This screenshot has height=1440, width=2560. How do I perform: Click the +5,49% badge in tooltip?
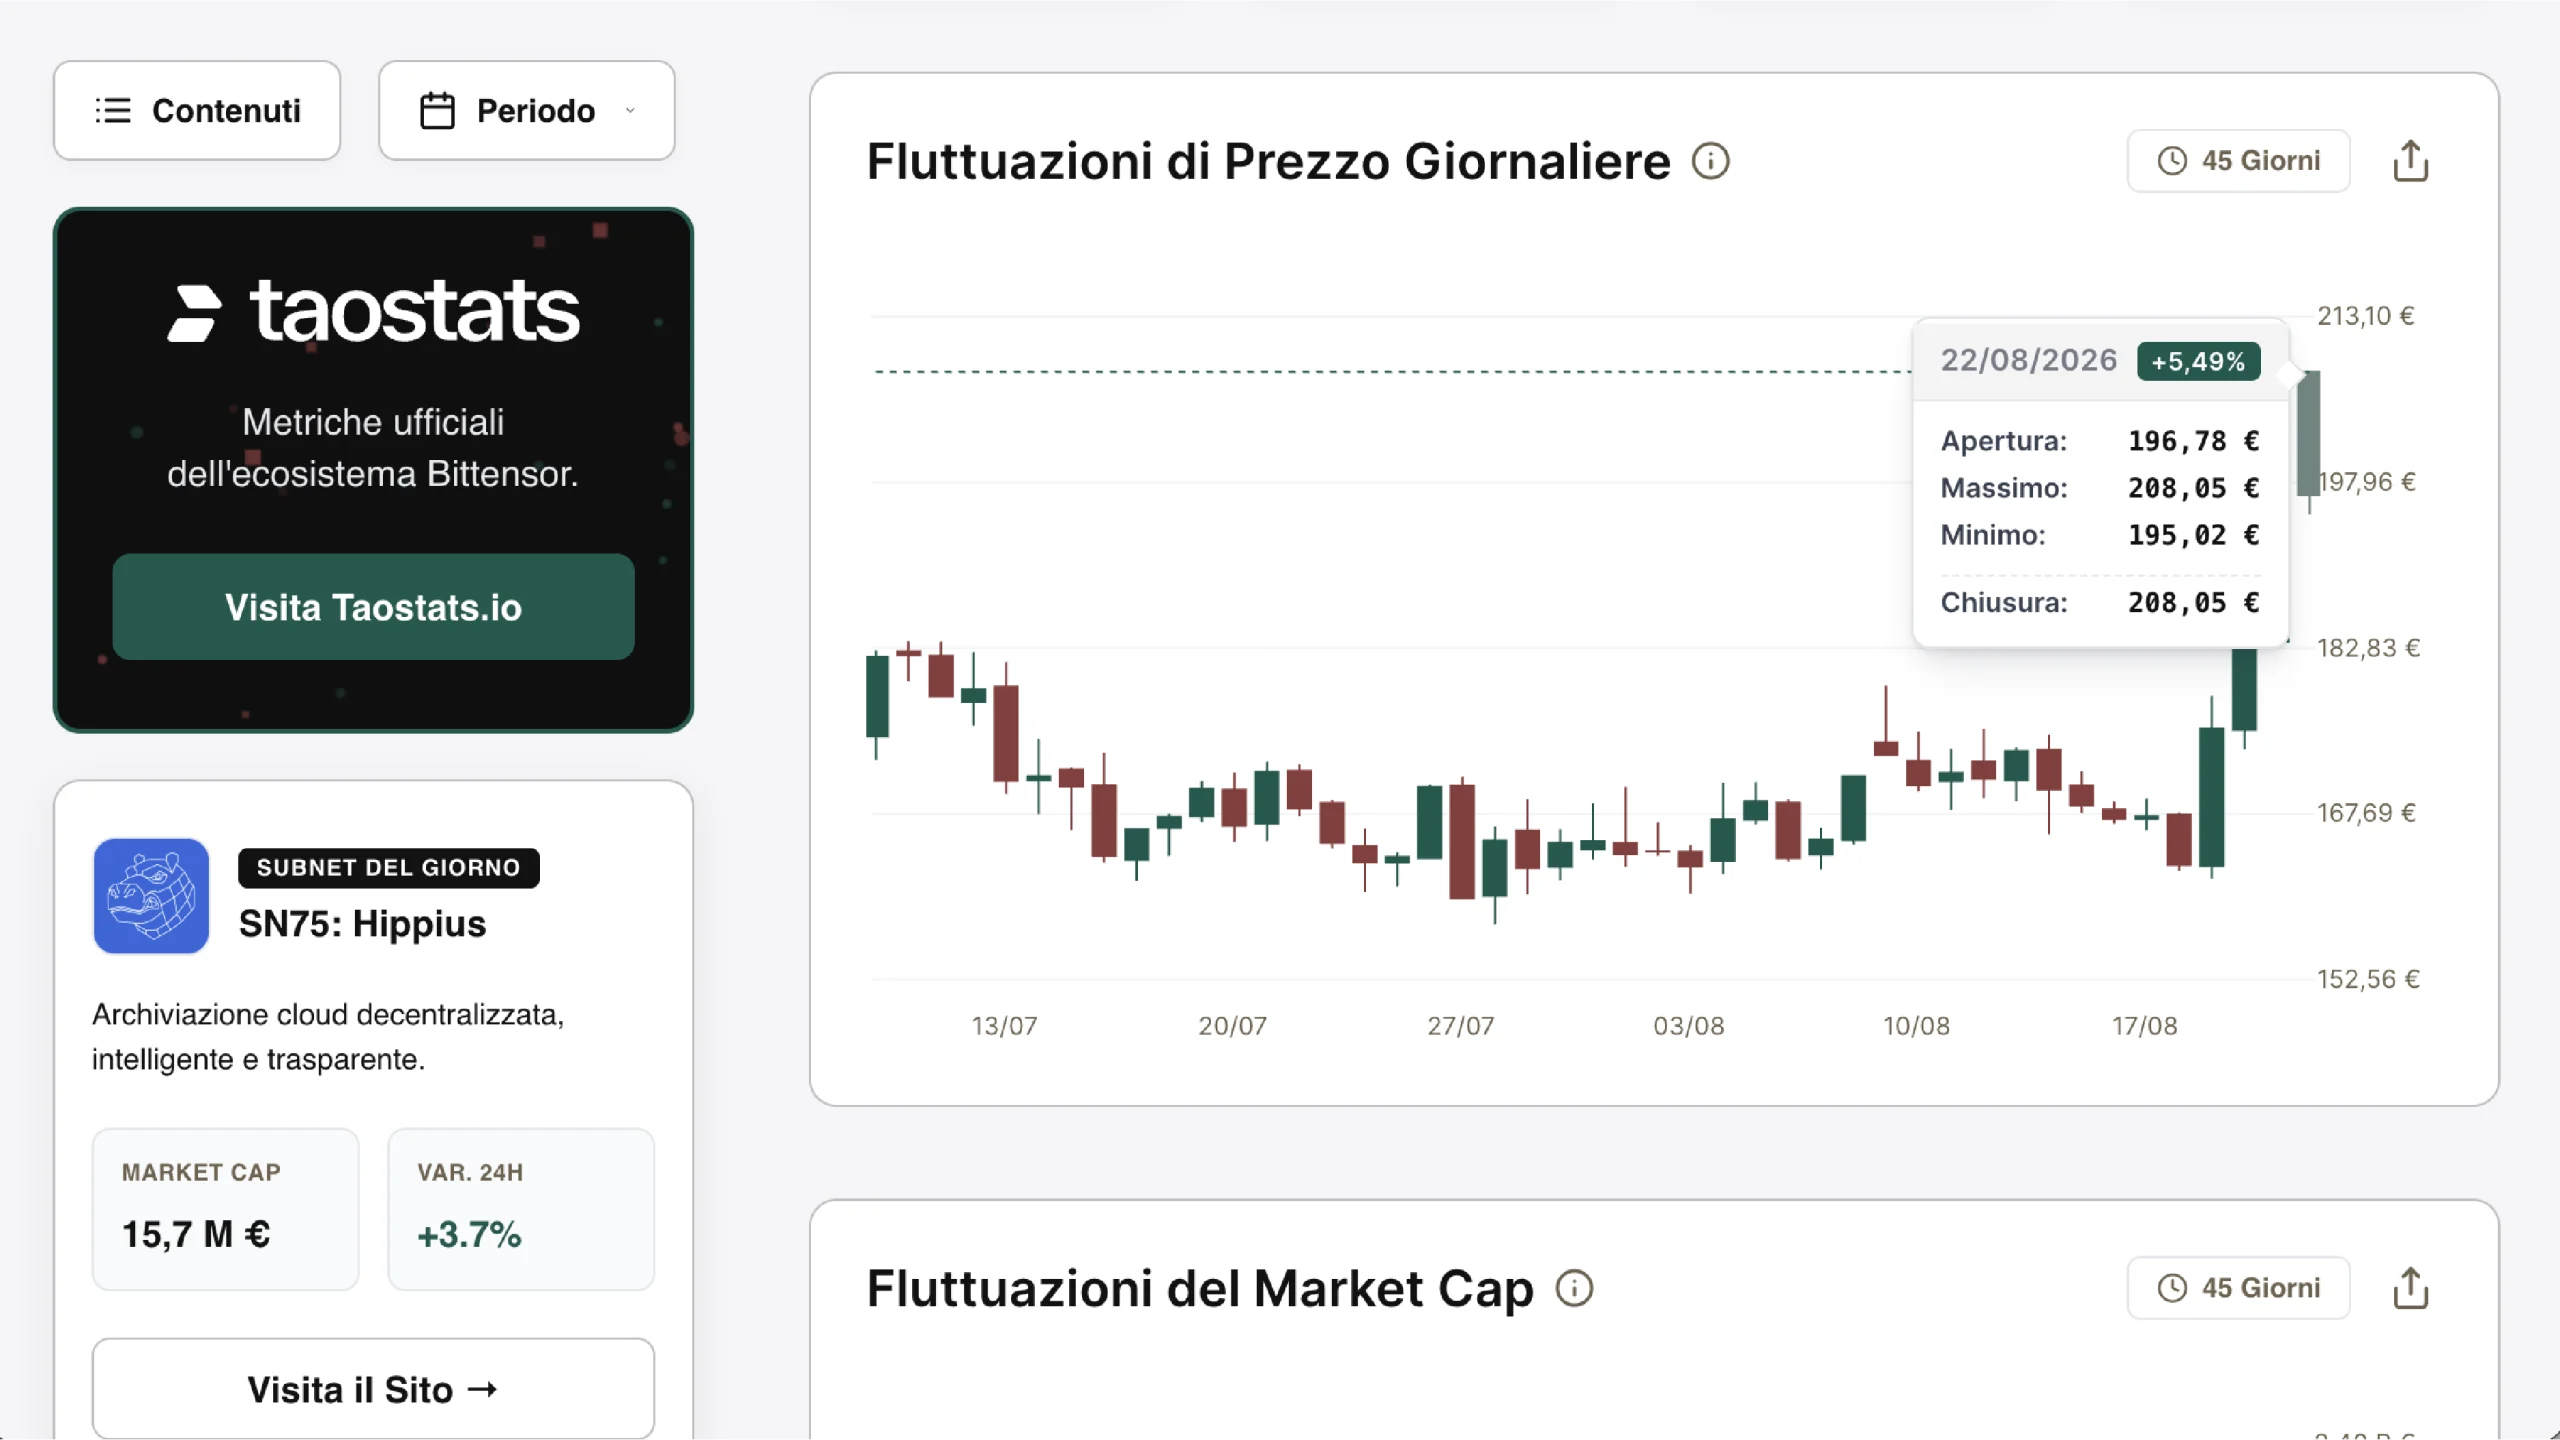point(2198,361)
